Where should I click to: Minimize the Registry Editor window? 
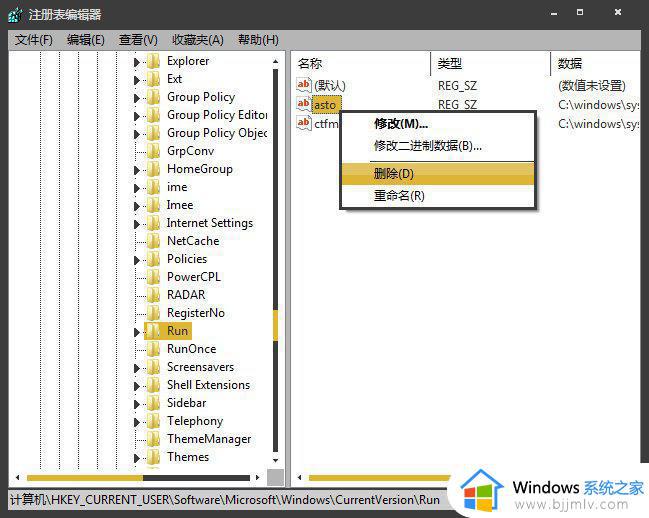point(554,13)
